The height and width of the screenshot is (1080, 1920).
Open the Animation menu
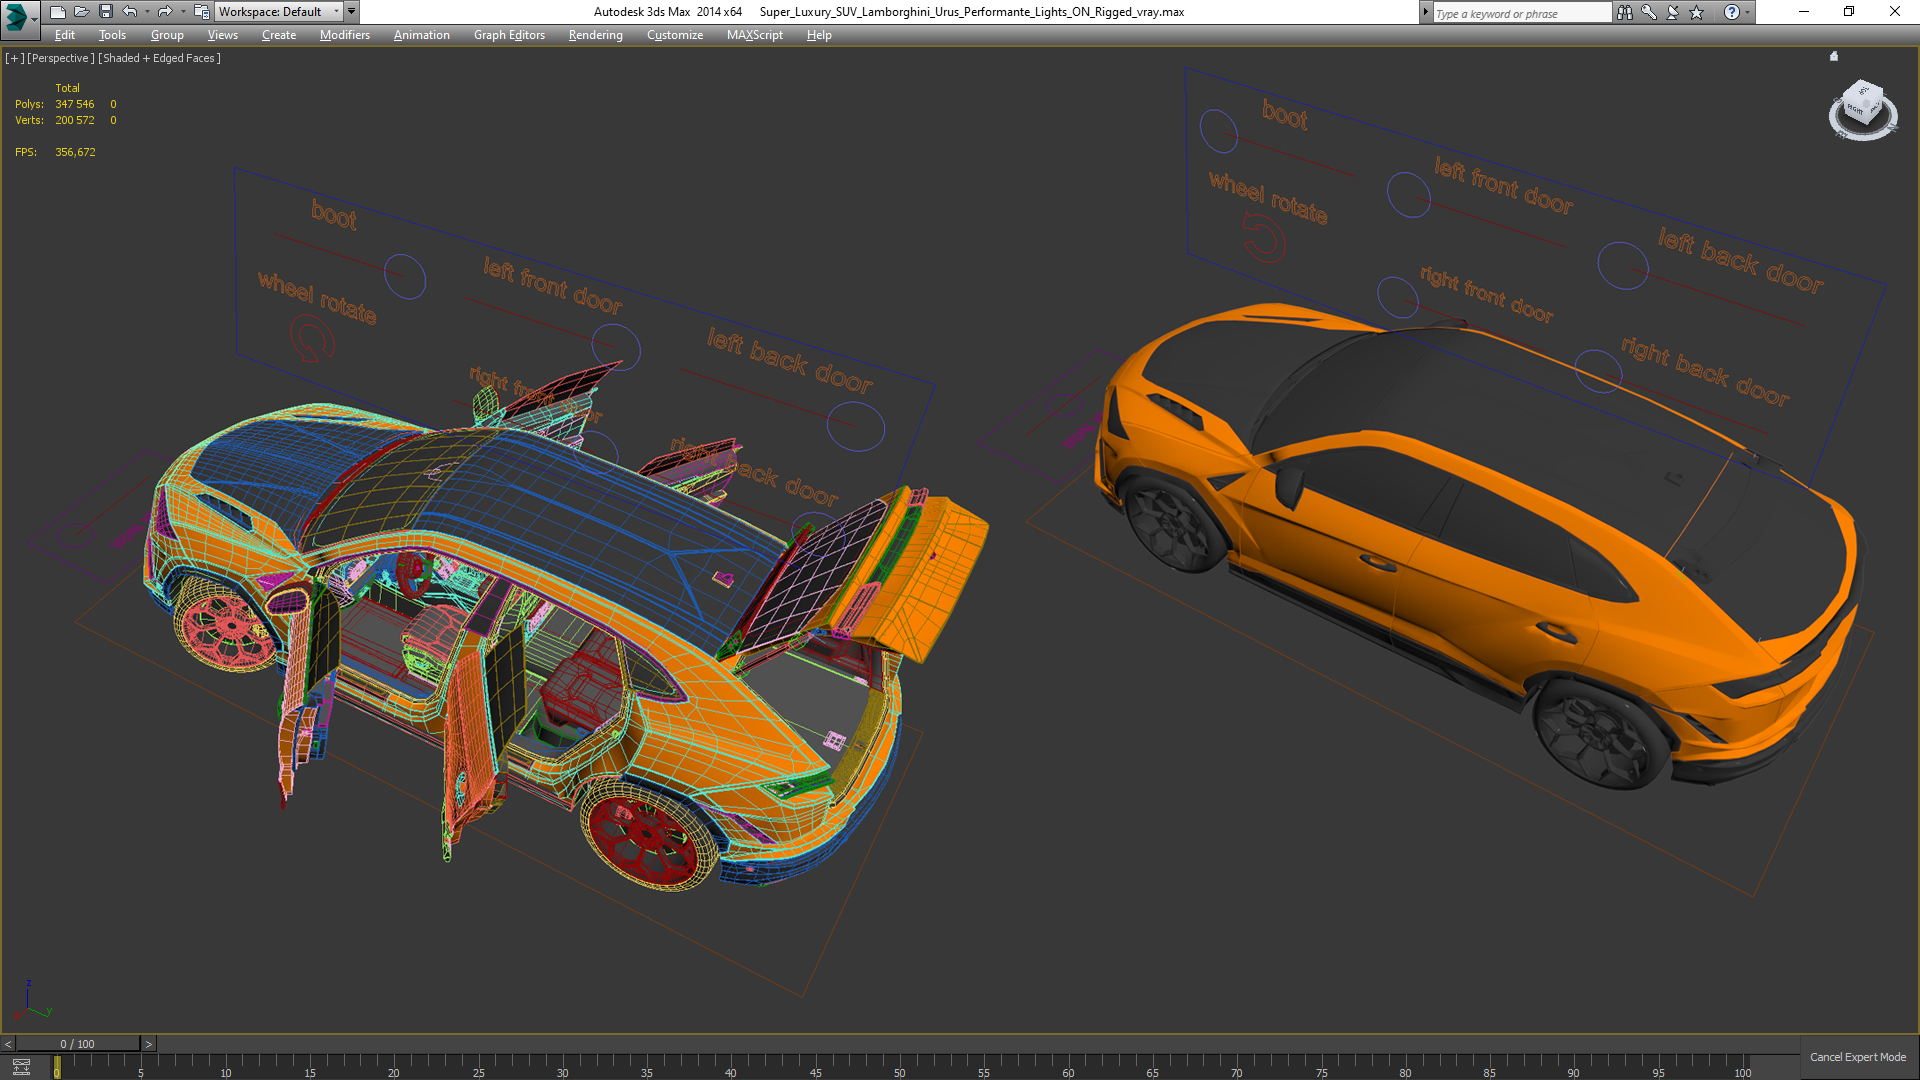click(x=421, y=35)
